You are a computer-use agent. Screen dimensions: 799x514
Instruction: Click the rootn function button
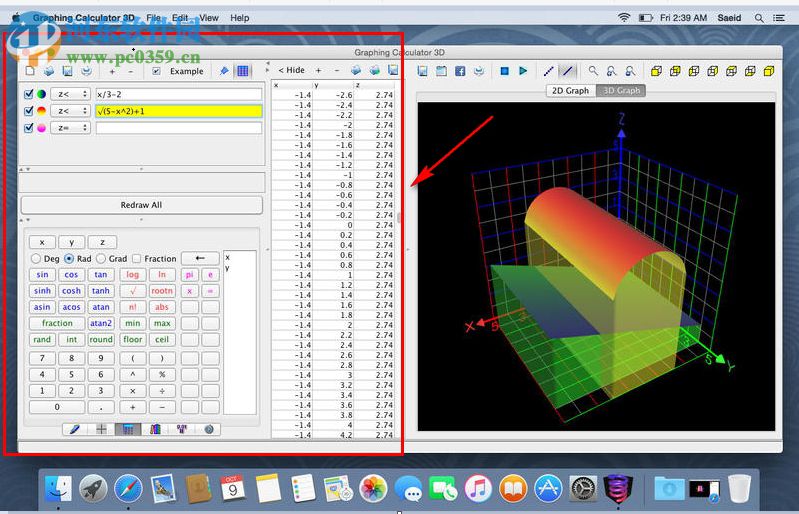tap(162, 291)
